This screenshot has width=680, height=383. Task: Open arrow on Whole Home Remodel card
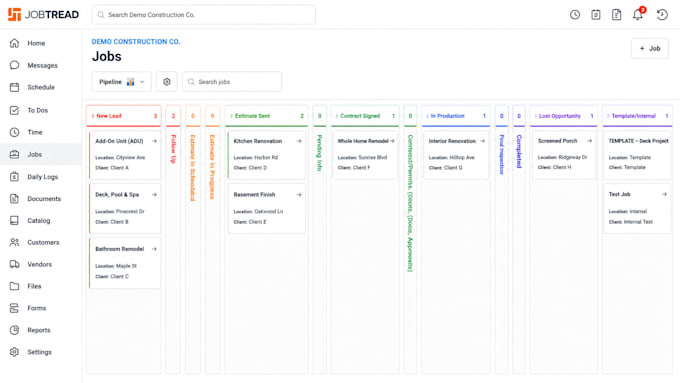click(x=392, y=141)
